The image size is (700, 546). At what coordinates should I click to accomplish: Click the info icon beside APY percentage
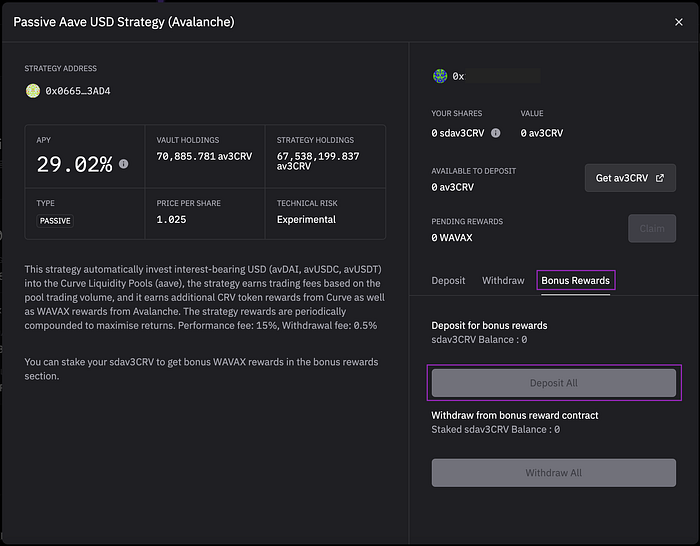click(124, 164)
